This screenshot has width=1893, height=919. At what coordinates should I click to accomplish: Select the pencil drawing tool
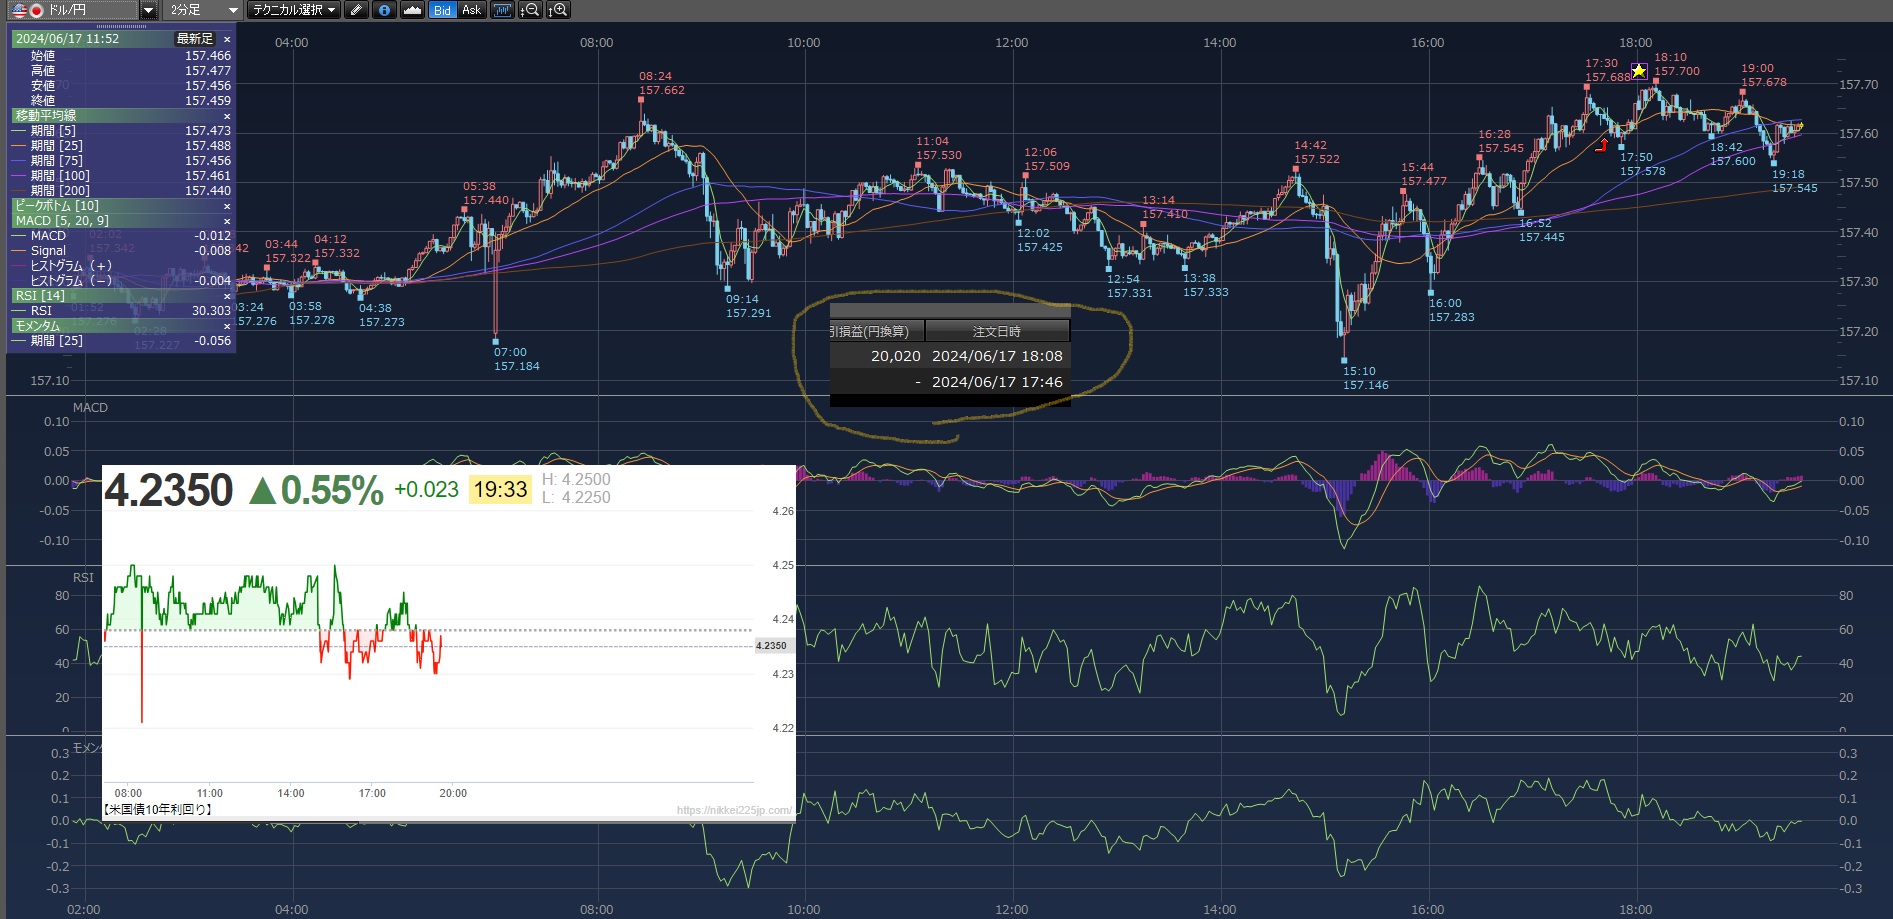pyautogui.click(x=357, y=10)
